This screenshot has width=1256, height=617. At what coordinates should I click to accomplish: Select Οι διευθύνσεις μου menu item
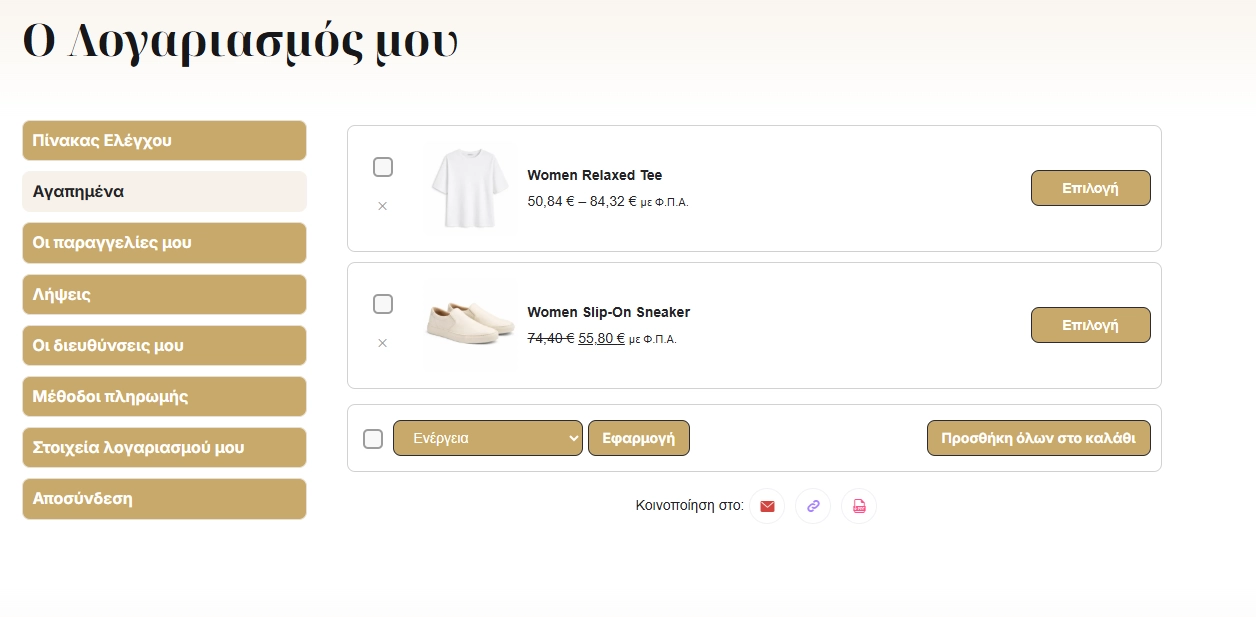point(164,345)
